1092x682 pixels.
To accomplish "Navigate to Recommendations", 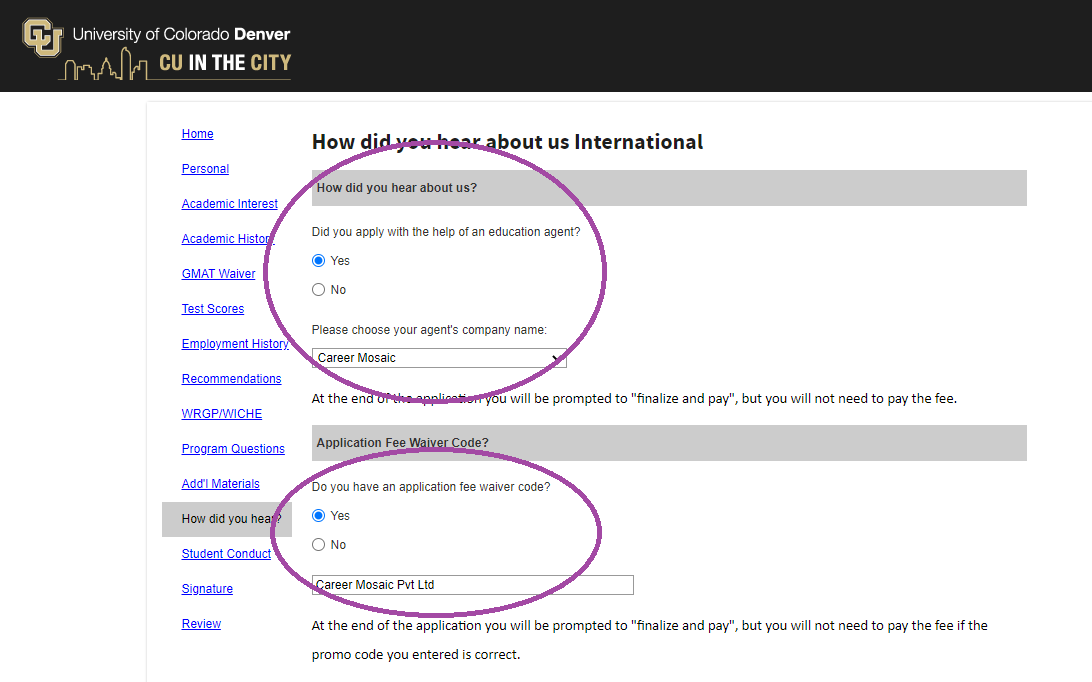I will (x=231, y=378).
